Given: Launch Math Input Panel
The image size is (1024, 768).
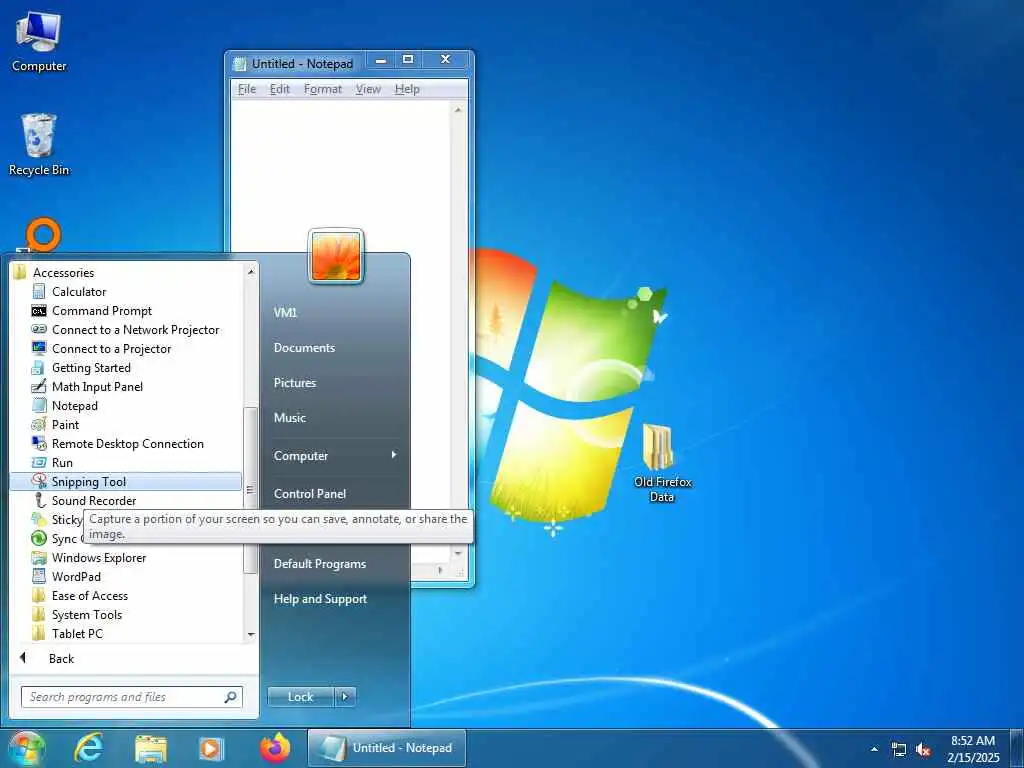Looking at the screenshot, I should pyautogui.click(x=97, y=387).
